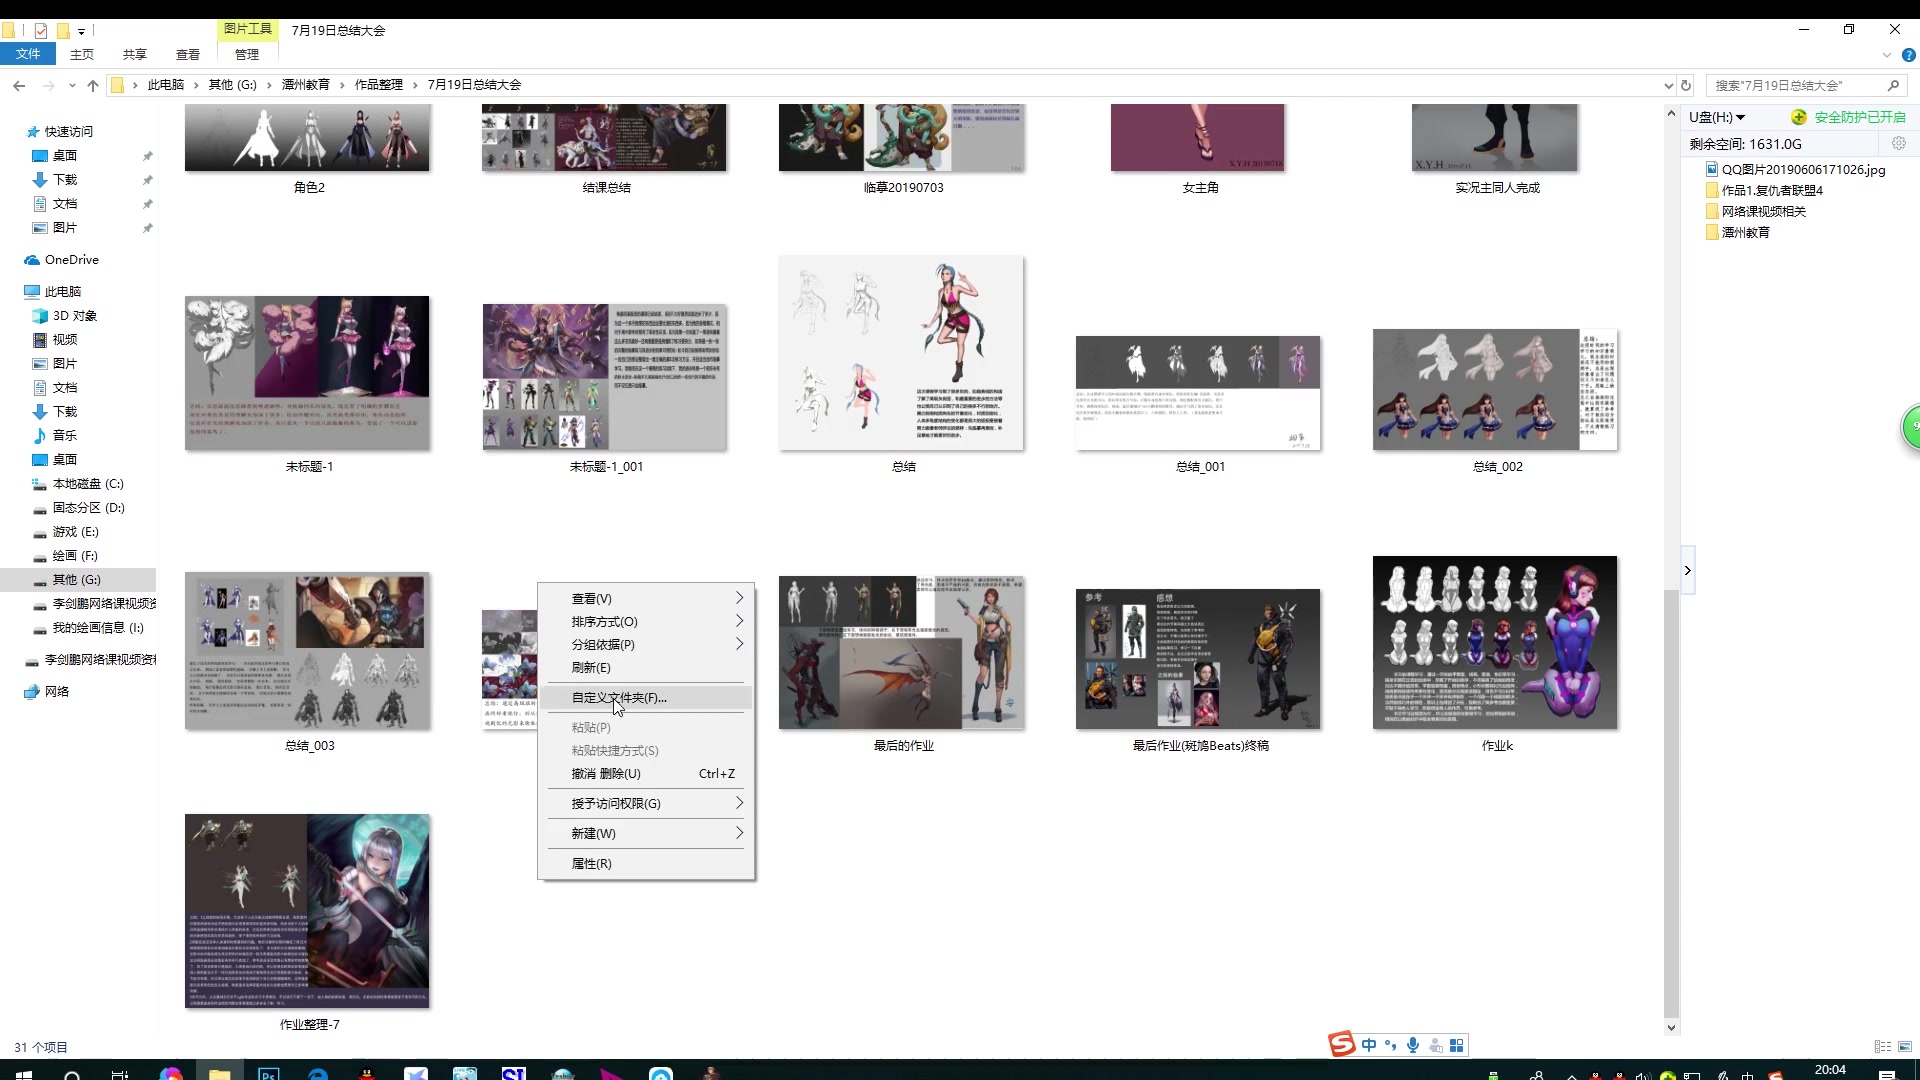Image resolution: width=1920 pixels, height=1080 pixels.
Task: Open 排序方式(O) context submenu
Action: pyautogui.click(x=646, y=621)
